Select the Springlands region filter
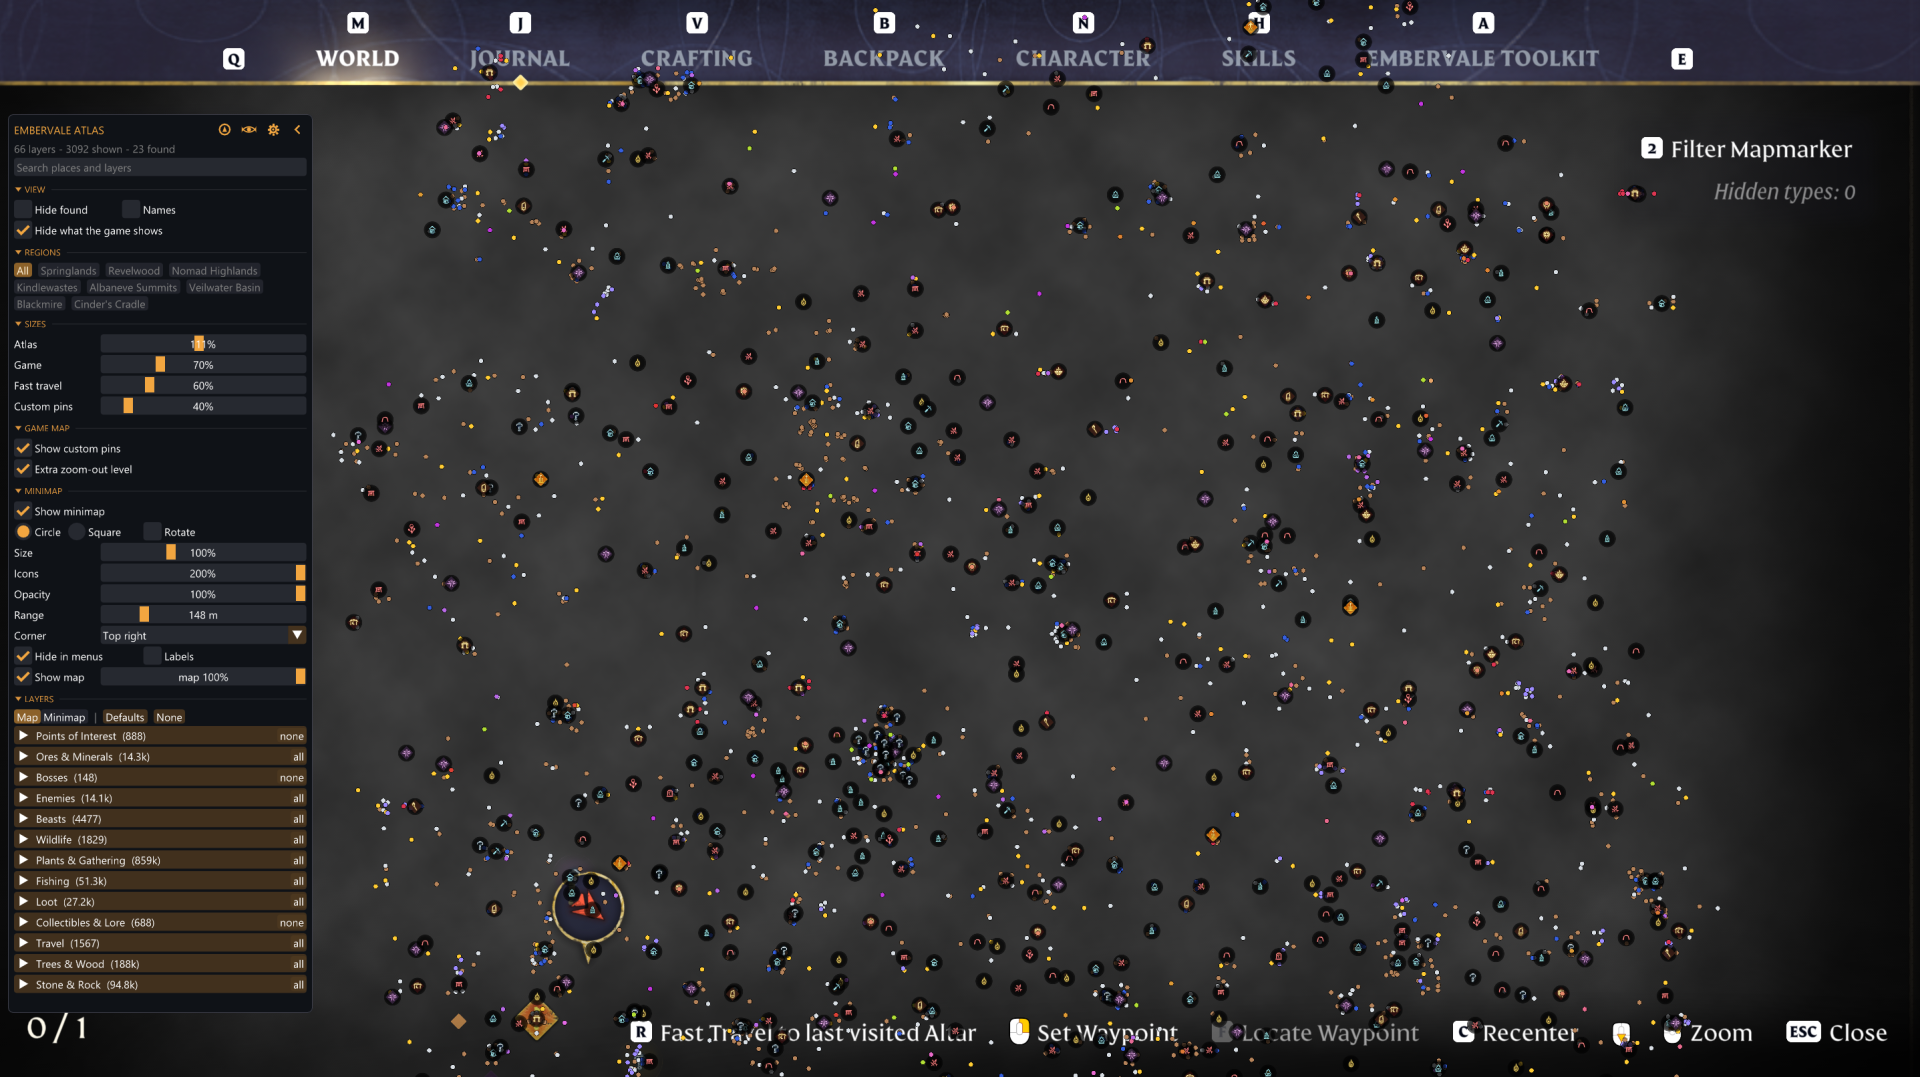The image size is (1920, 1077). (68, 271)
